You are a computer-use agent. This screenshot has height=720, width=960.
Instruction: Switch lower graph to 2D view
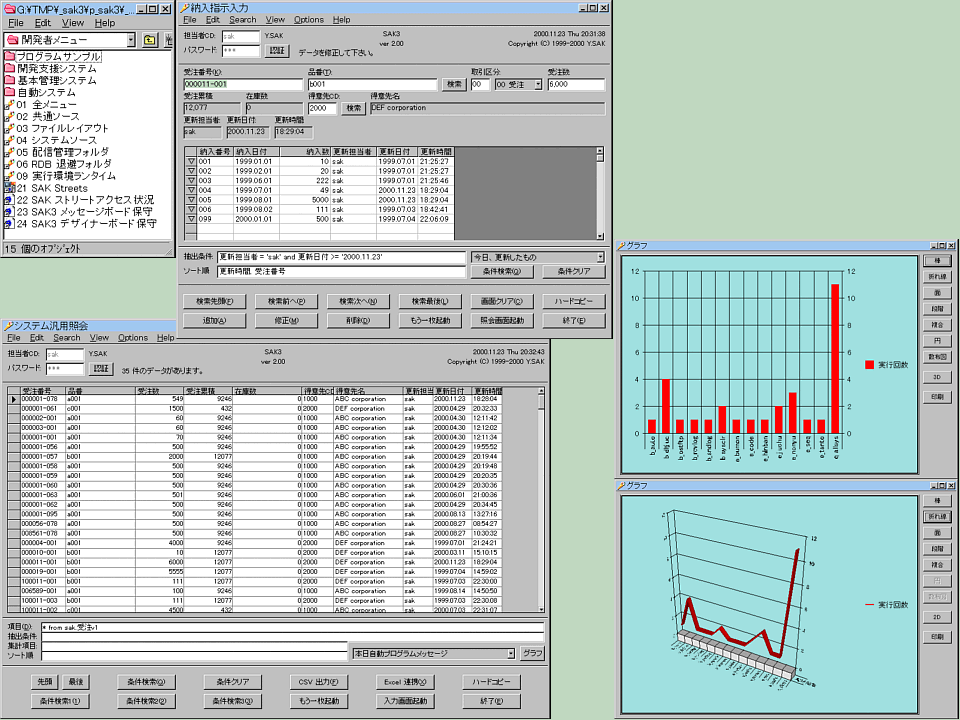click(937, 617)
